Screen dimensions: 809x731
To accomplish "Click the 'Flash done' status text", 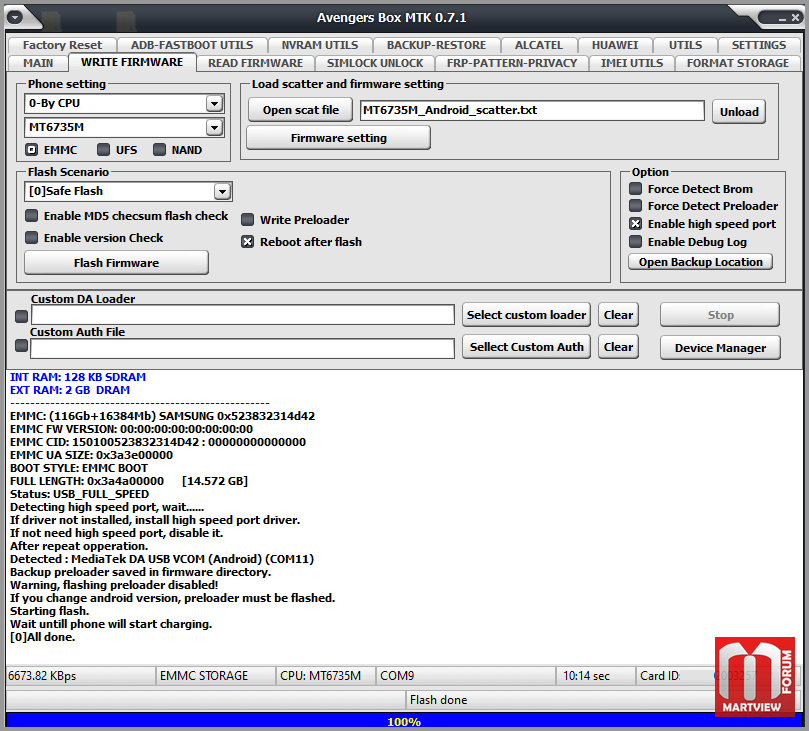I will (x=438, y=700).
